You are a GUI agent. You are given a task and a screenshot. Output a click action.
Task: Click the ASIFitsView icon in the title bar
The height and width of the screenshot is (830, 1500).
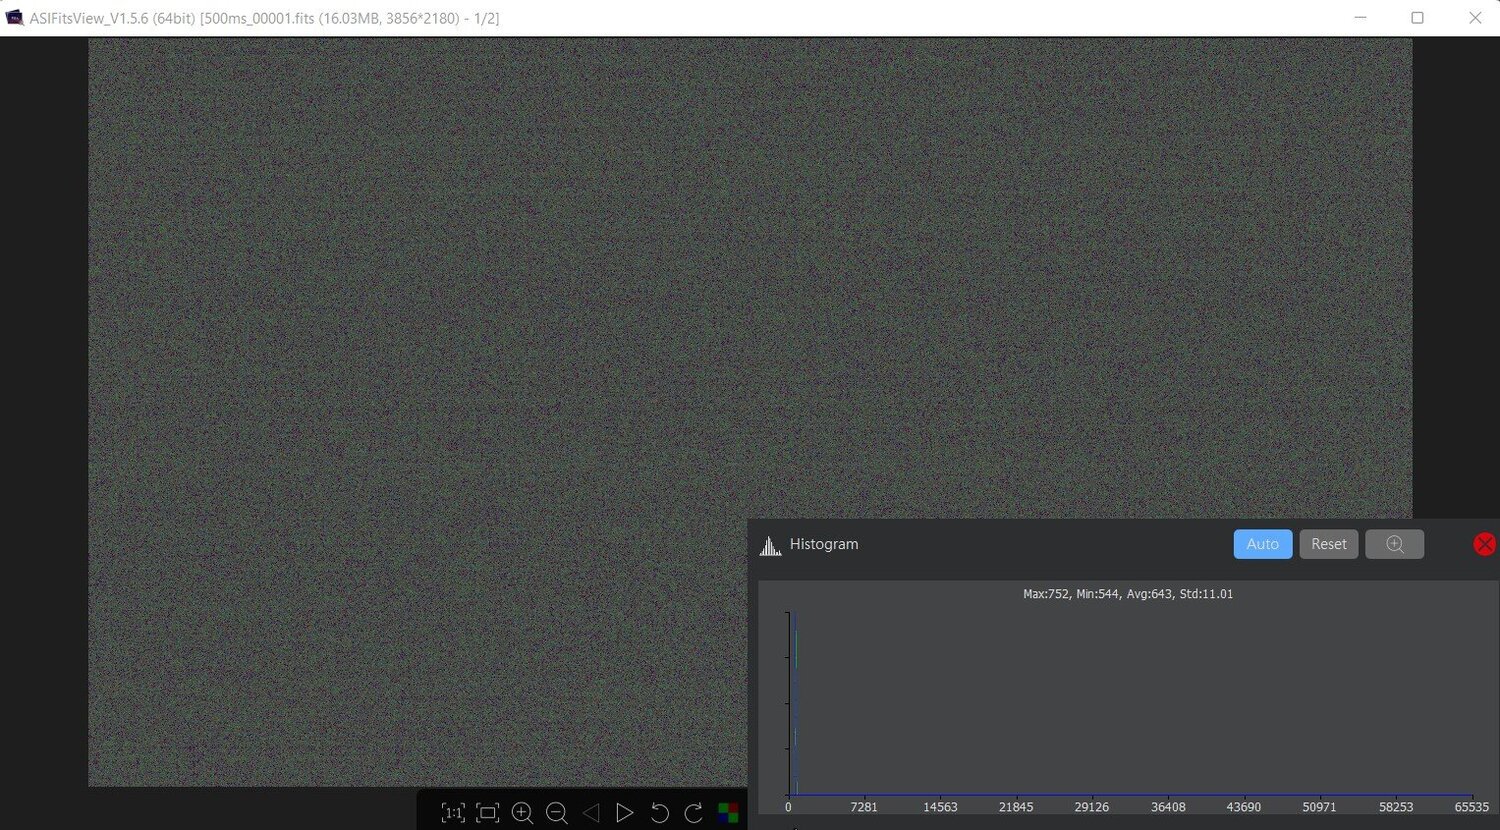click(x=14, y=17)
